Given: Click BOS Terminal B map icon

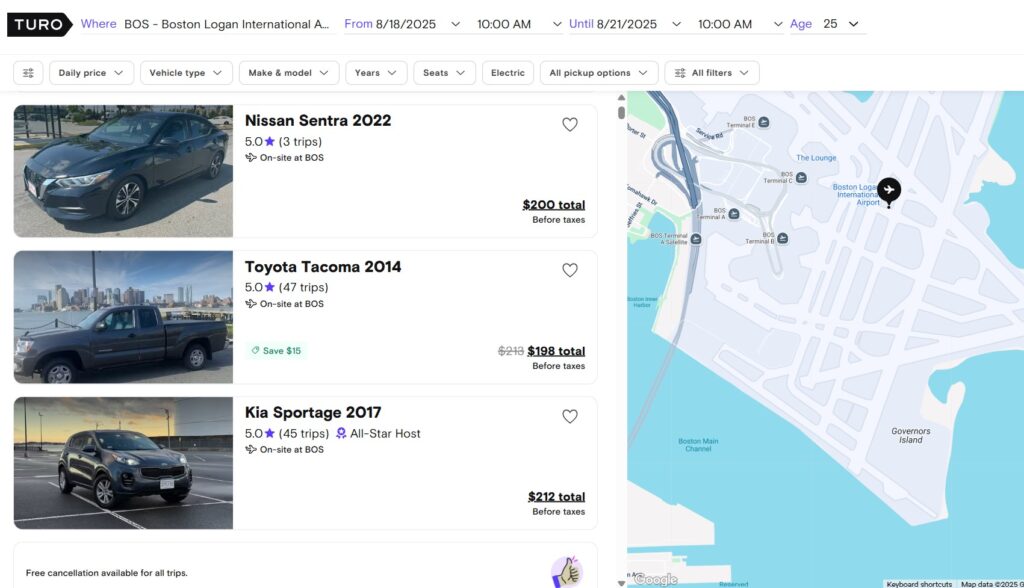Looking at the screenshot, I should click(782, 238).
